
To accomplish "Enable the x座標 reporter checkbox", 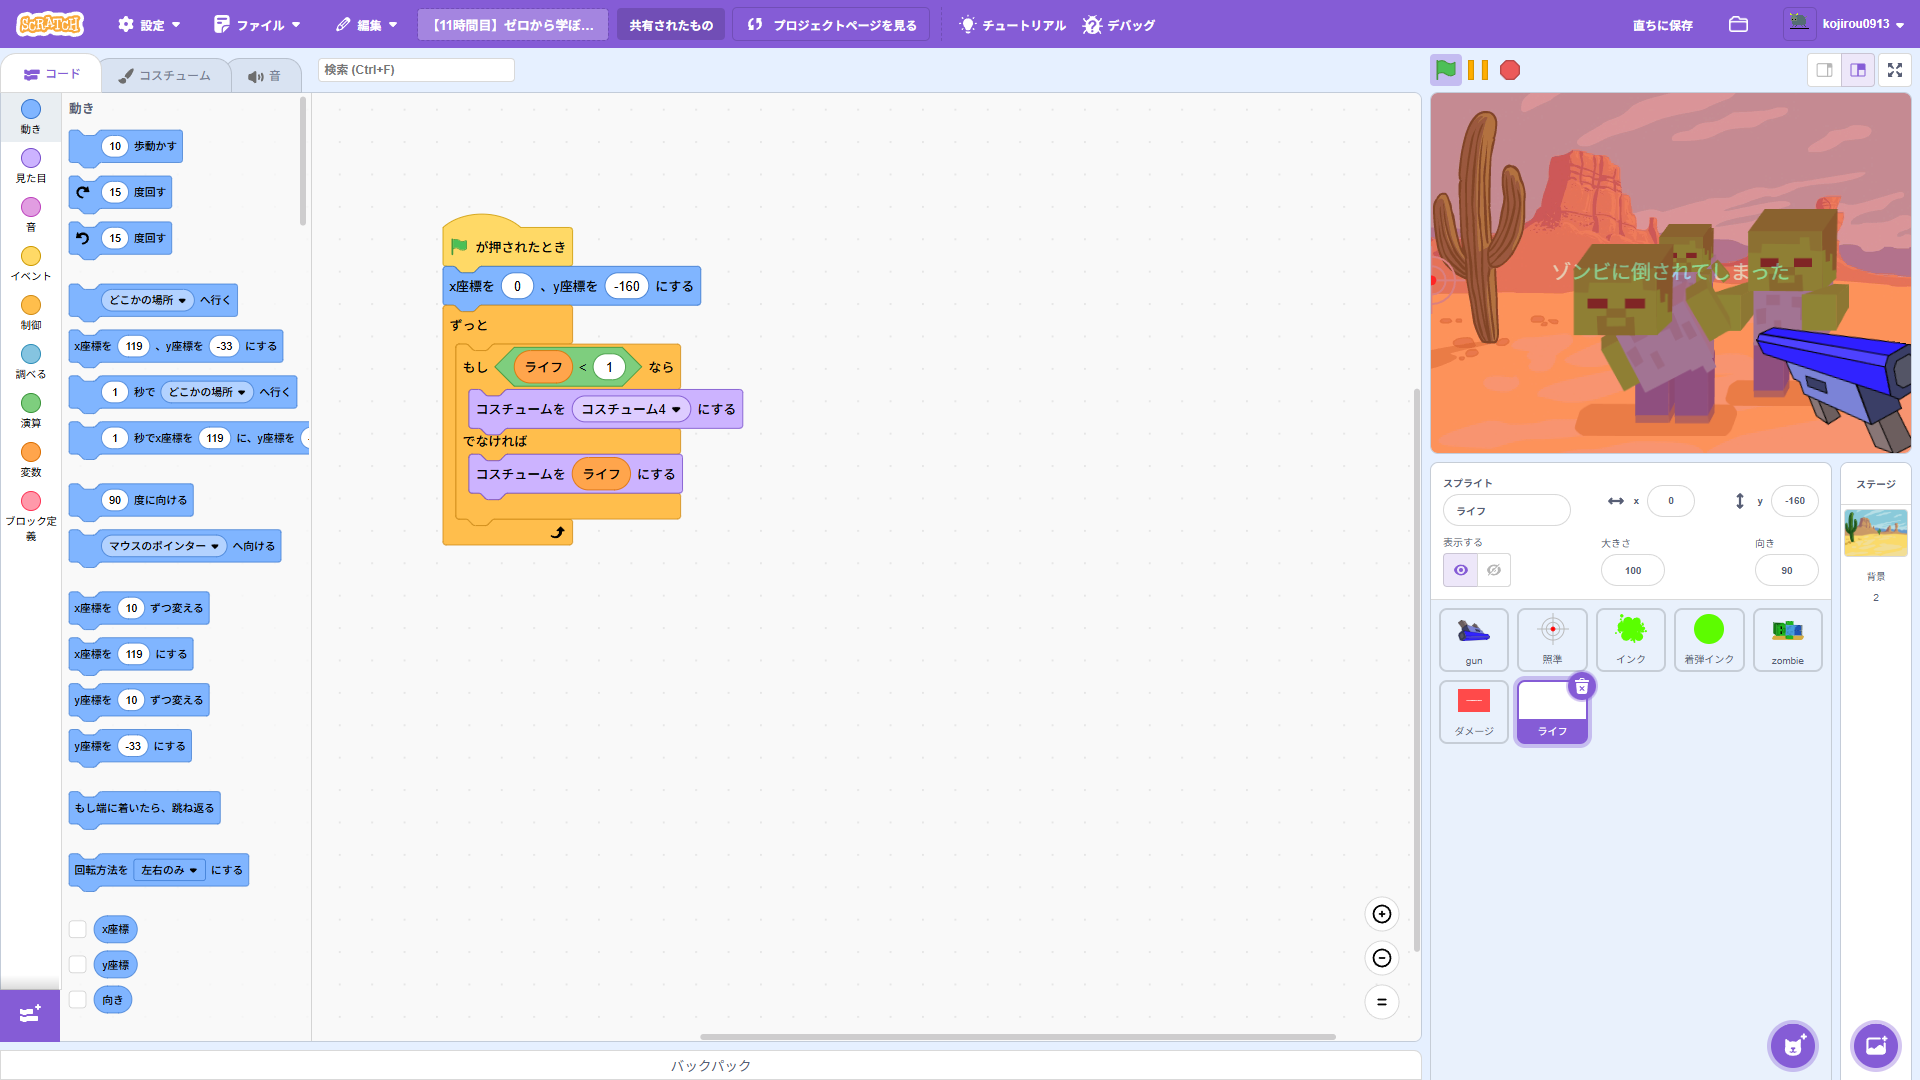I will click(78, 929).
